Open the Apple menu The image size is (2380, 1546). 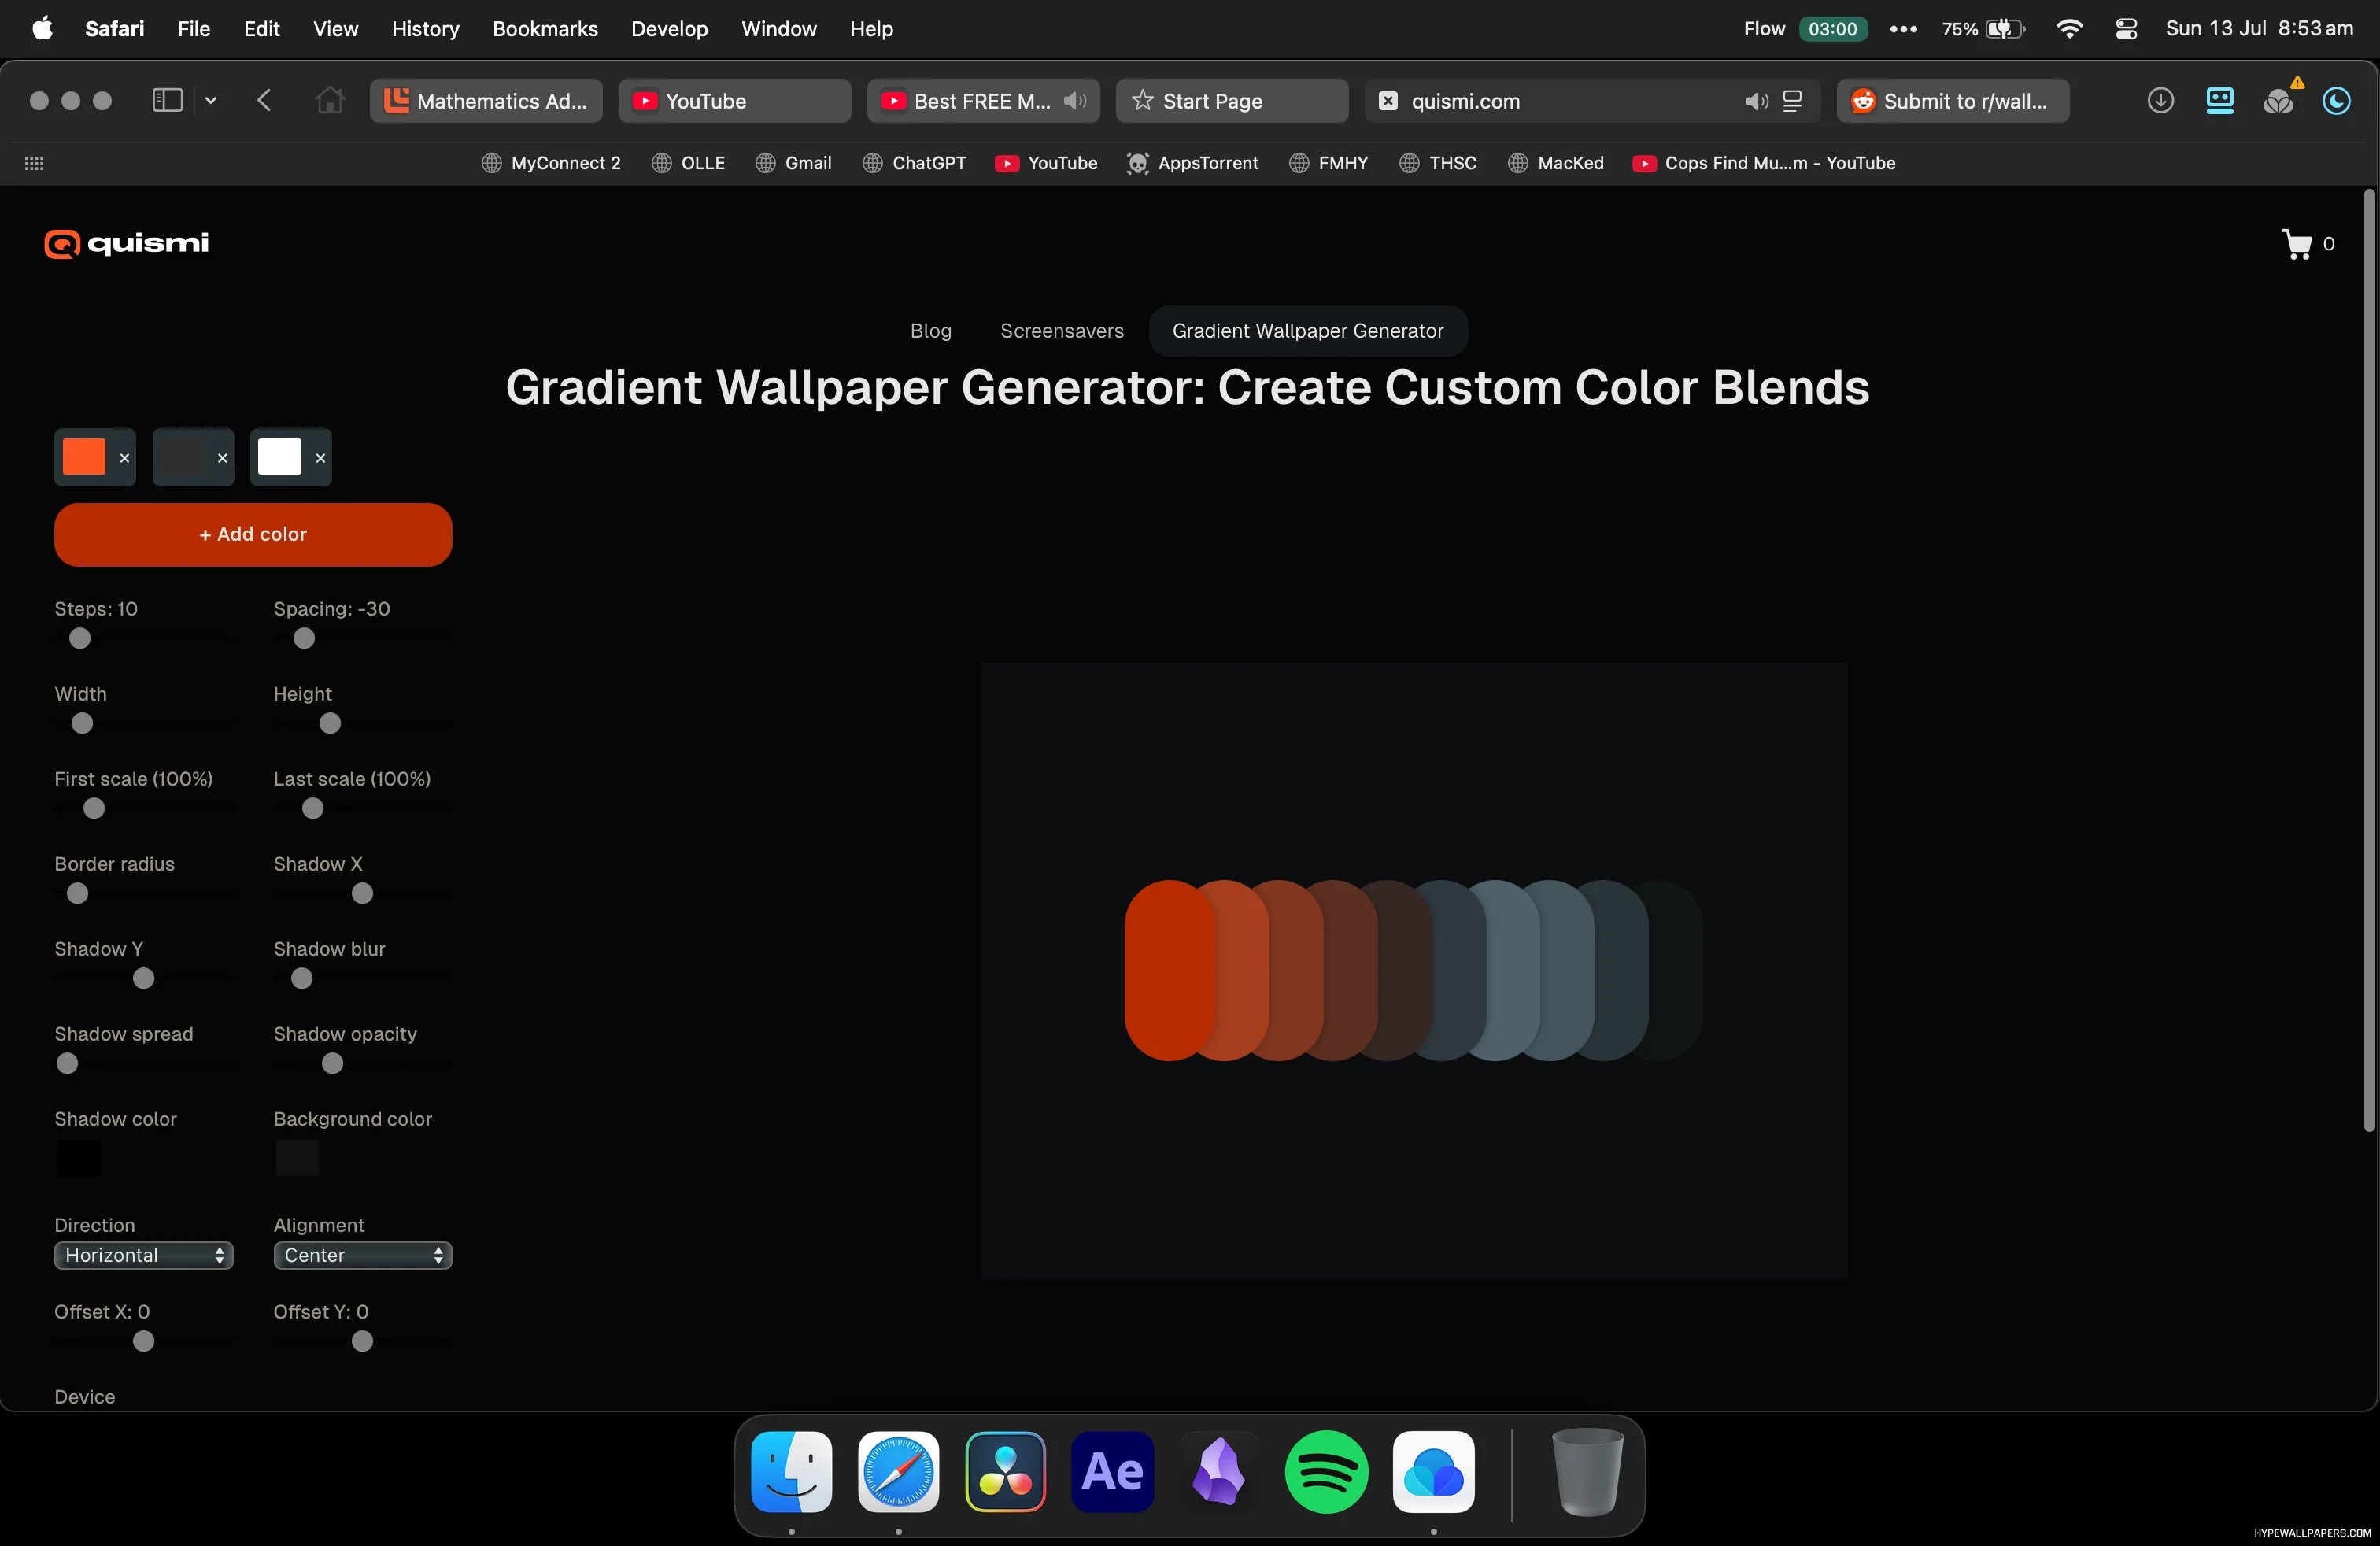coord(42,29)
